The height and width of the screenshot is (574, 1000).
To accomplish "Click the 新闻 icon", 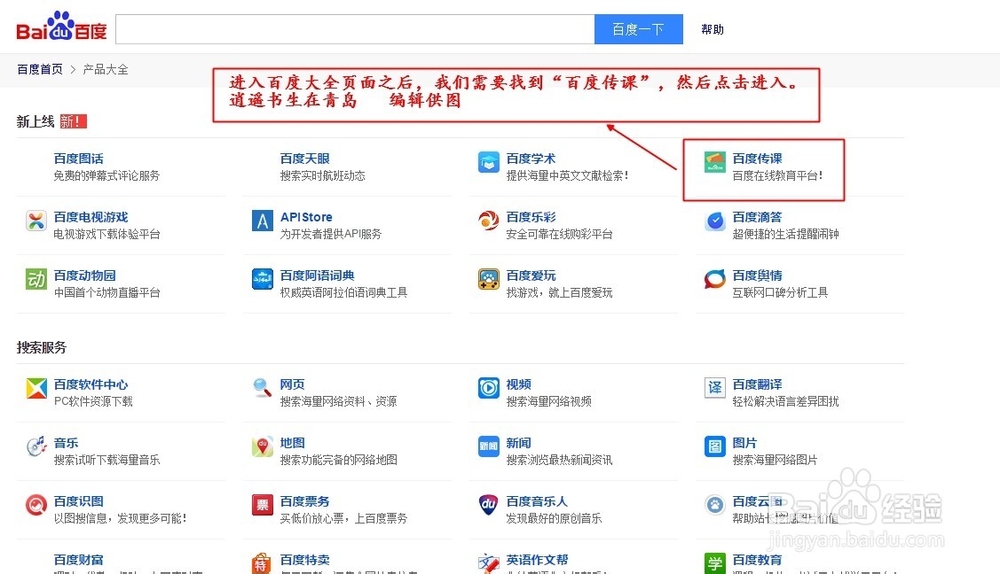I will click(x=489, y=446).
